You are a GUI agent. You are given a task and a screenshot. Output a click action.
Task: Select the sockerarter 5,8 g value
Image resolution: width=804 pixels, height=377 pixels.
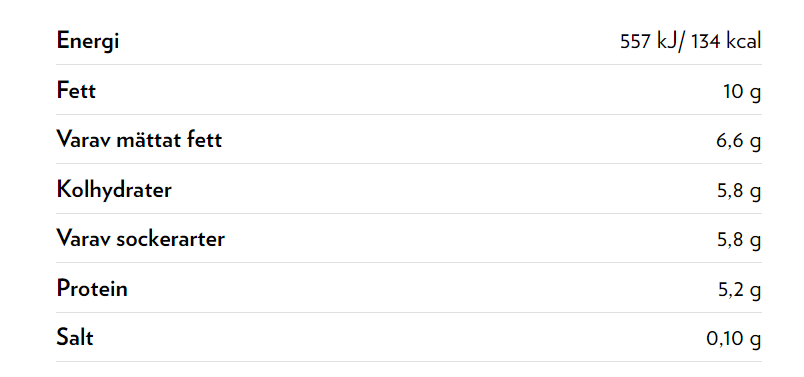click(739, 241)
